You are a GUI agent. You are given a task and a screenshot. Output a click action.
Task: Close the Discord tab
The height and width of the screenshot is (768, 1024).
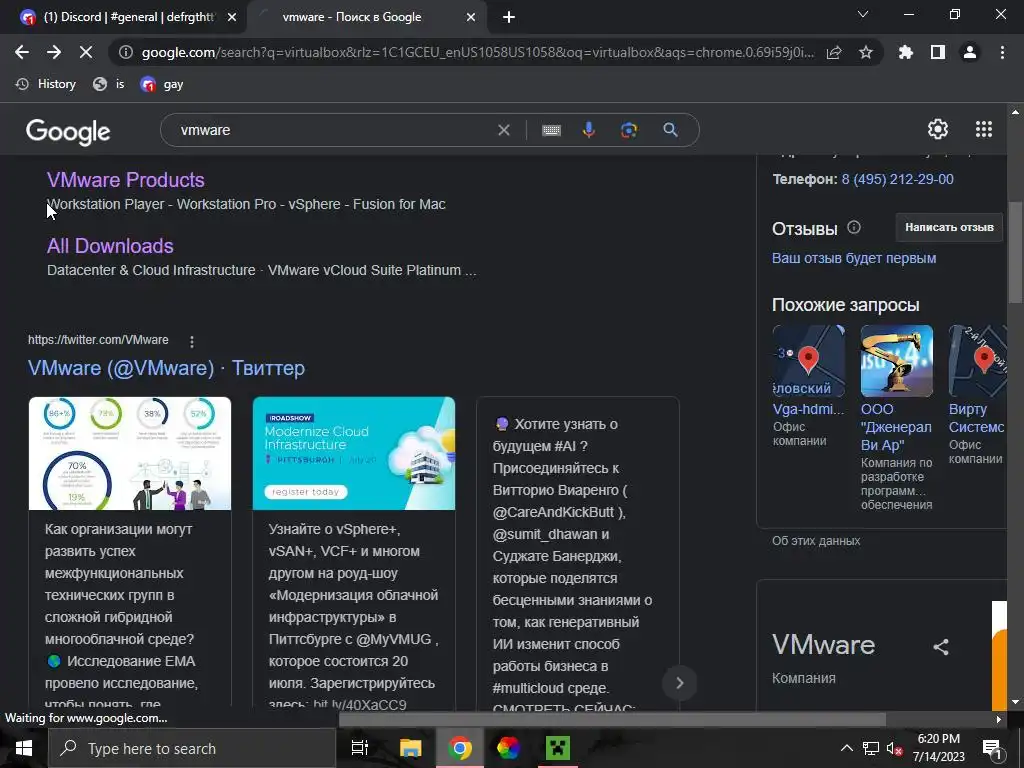[232, 18]
